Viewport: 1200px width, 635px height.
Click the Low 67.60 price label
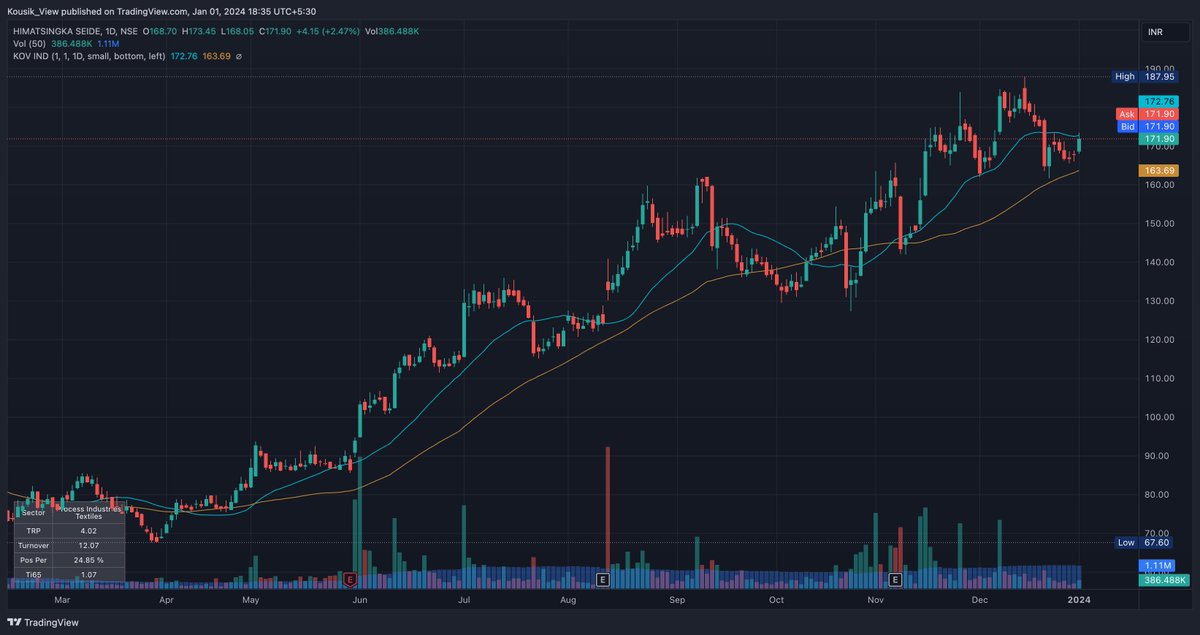(1145, 542)
